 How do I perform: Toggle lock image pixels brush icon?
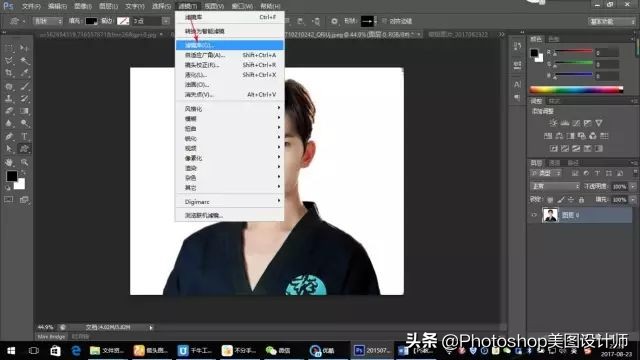[x=561, y=200]
